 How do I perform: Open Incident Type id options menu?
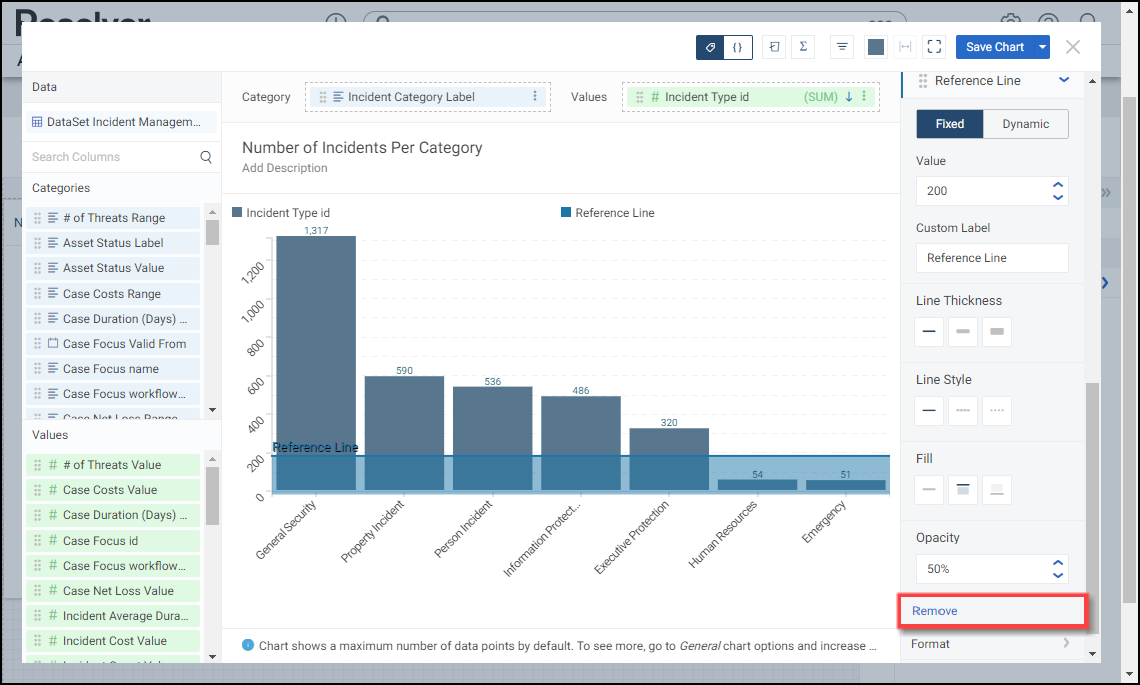[864, 97]
